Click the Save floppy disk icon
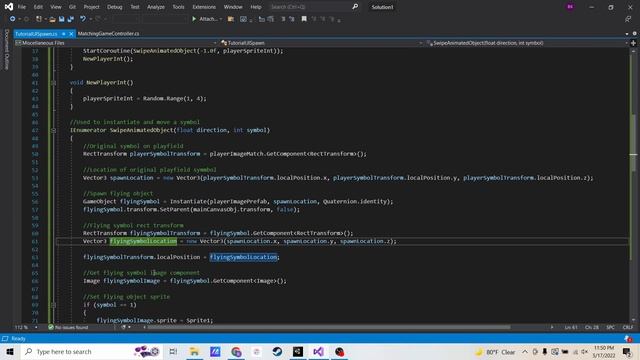640x360 pixels. tap(62, 19)
